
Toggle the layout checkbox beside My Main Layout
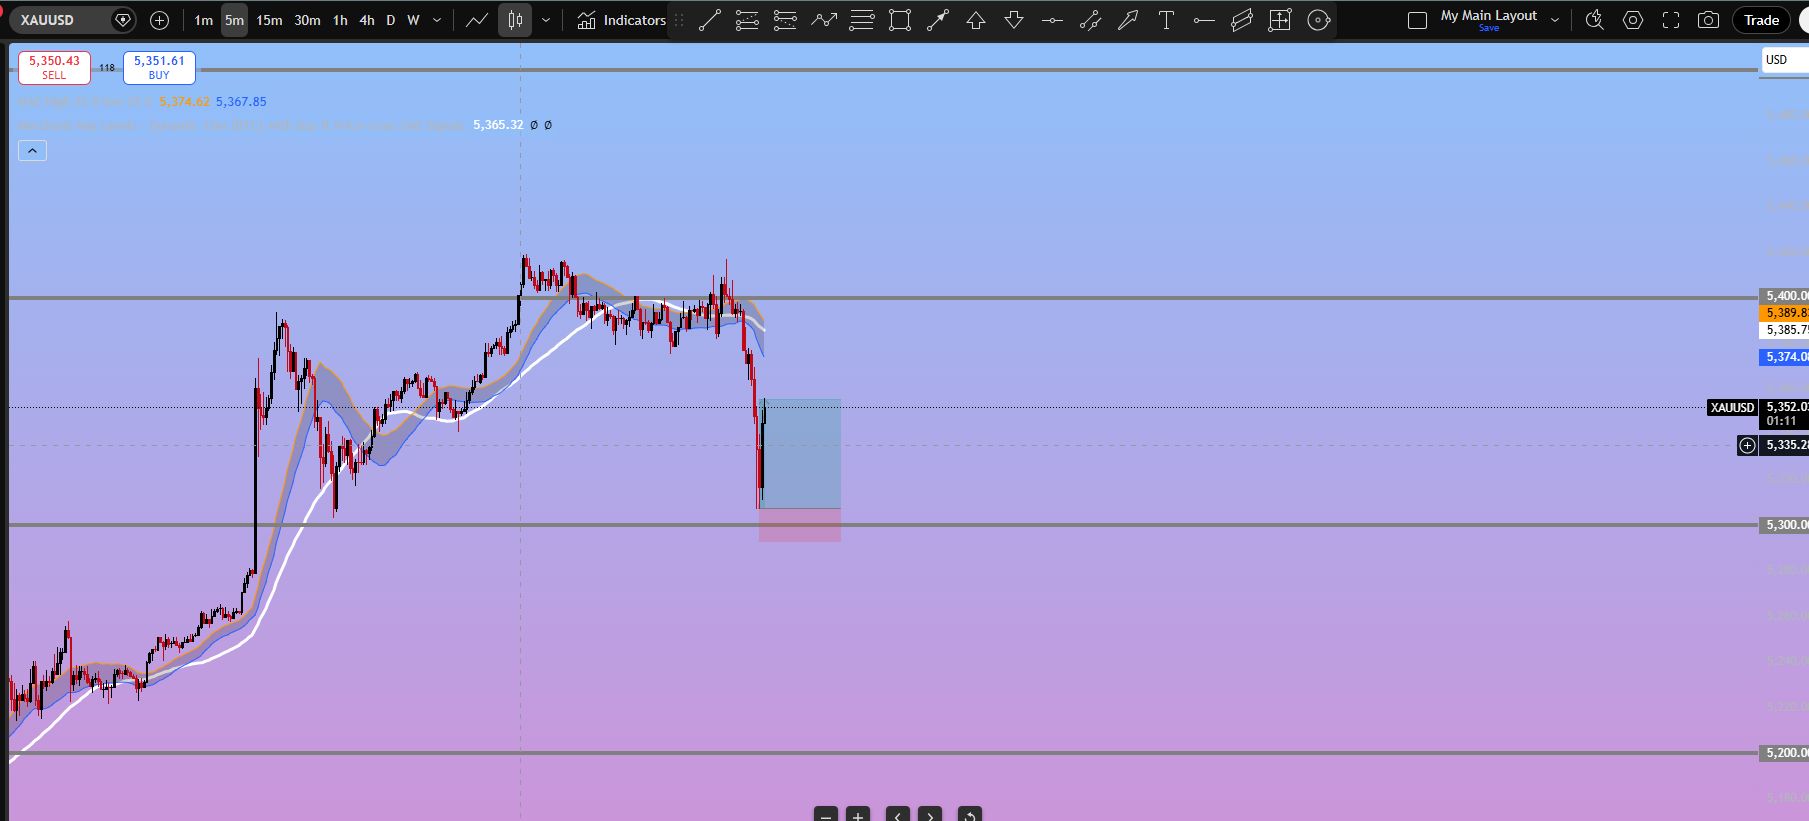pos(1417,20)
